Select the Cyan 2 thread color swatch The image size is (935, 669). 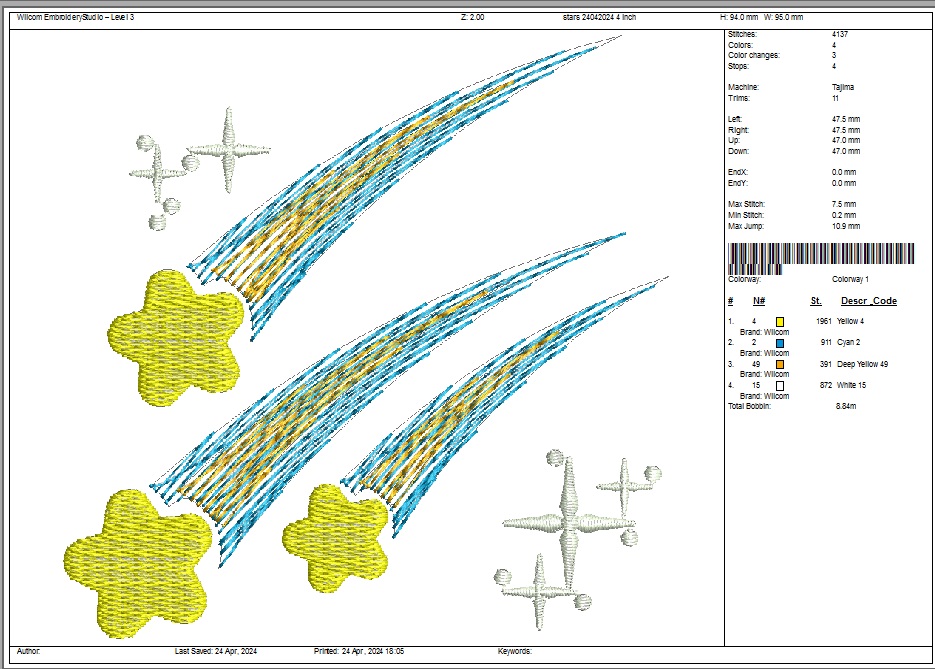(779, 343)
